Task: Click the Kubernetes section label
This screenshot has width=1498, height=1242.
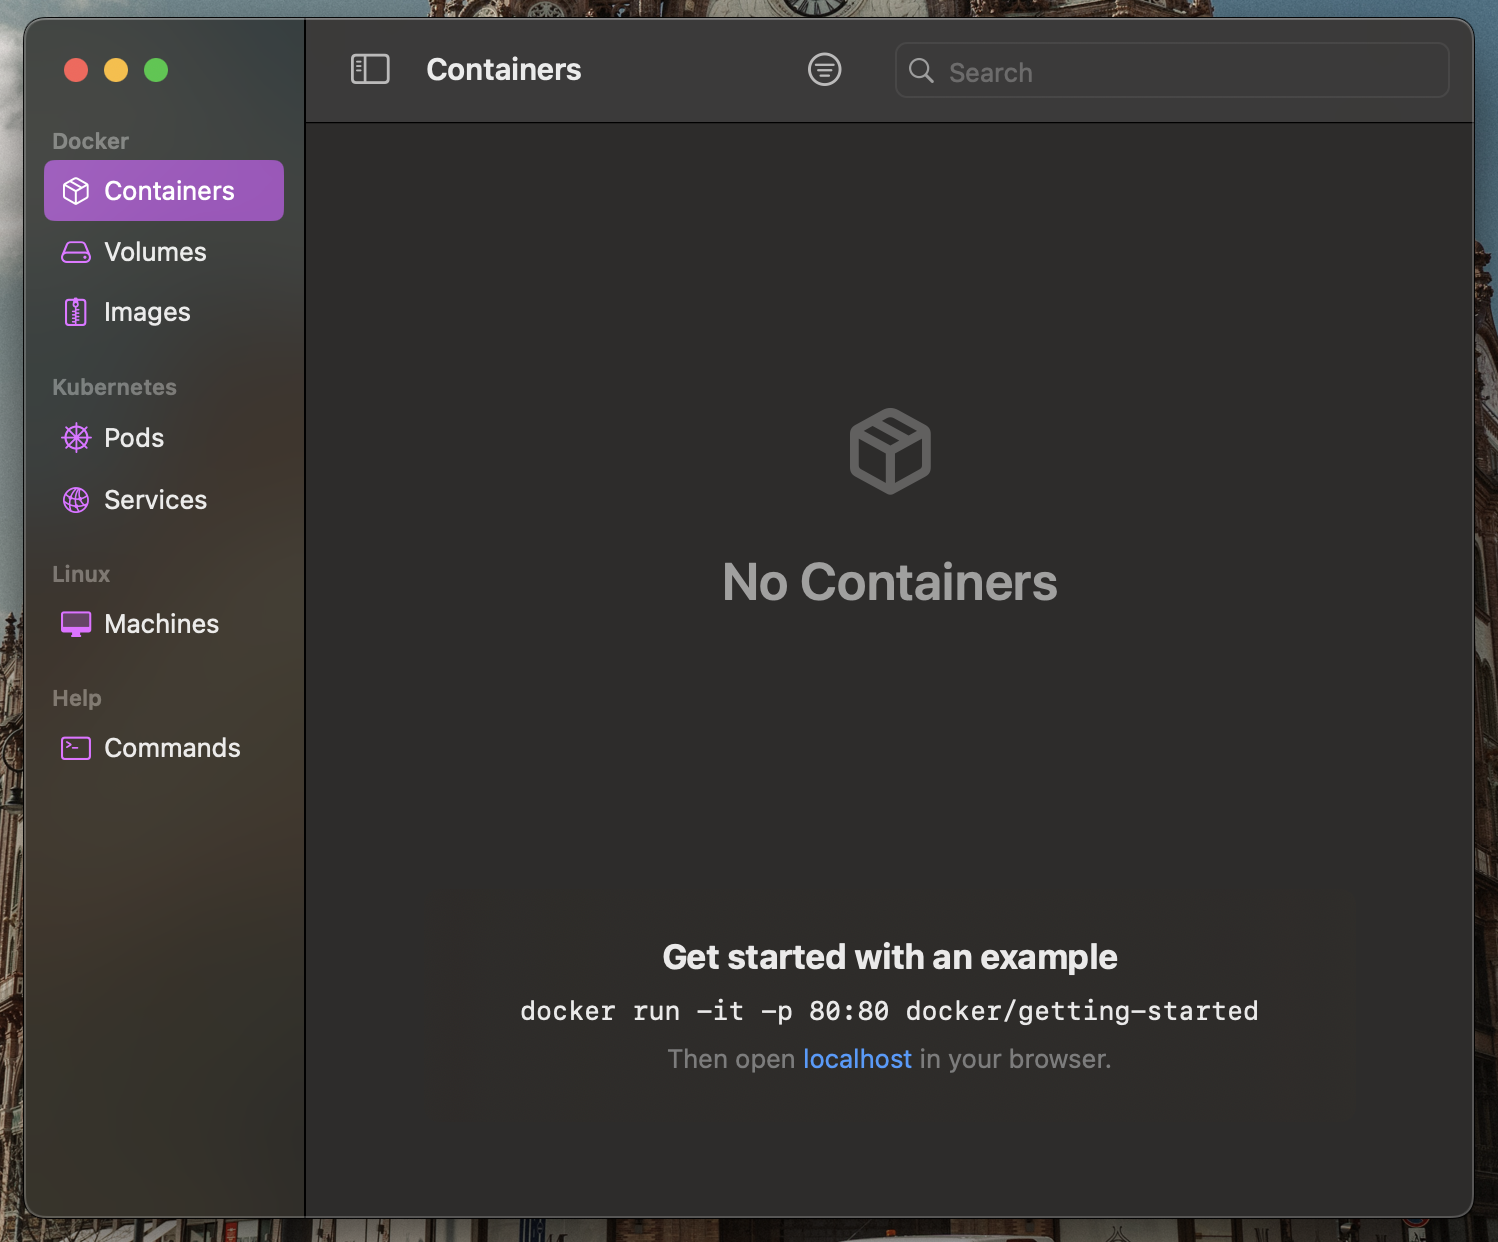Action: [114, 387]
